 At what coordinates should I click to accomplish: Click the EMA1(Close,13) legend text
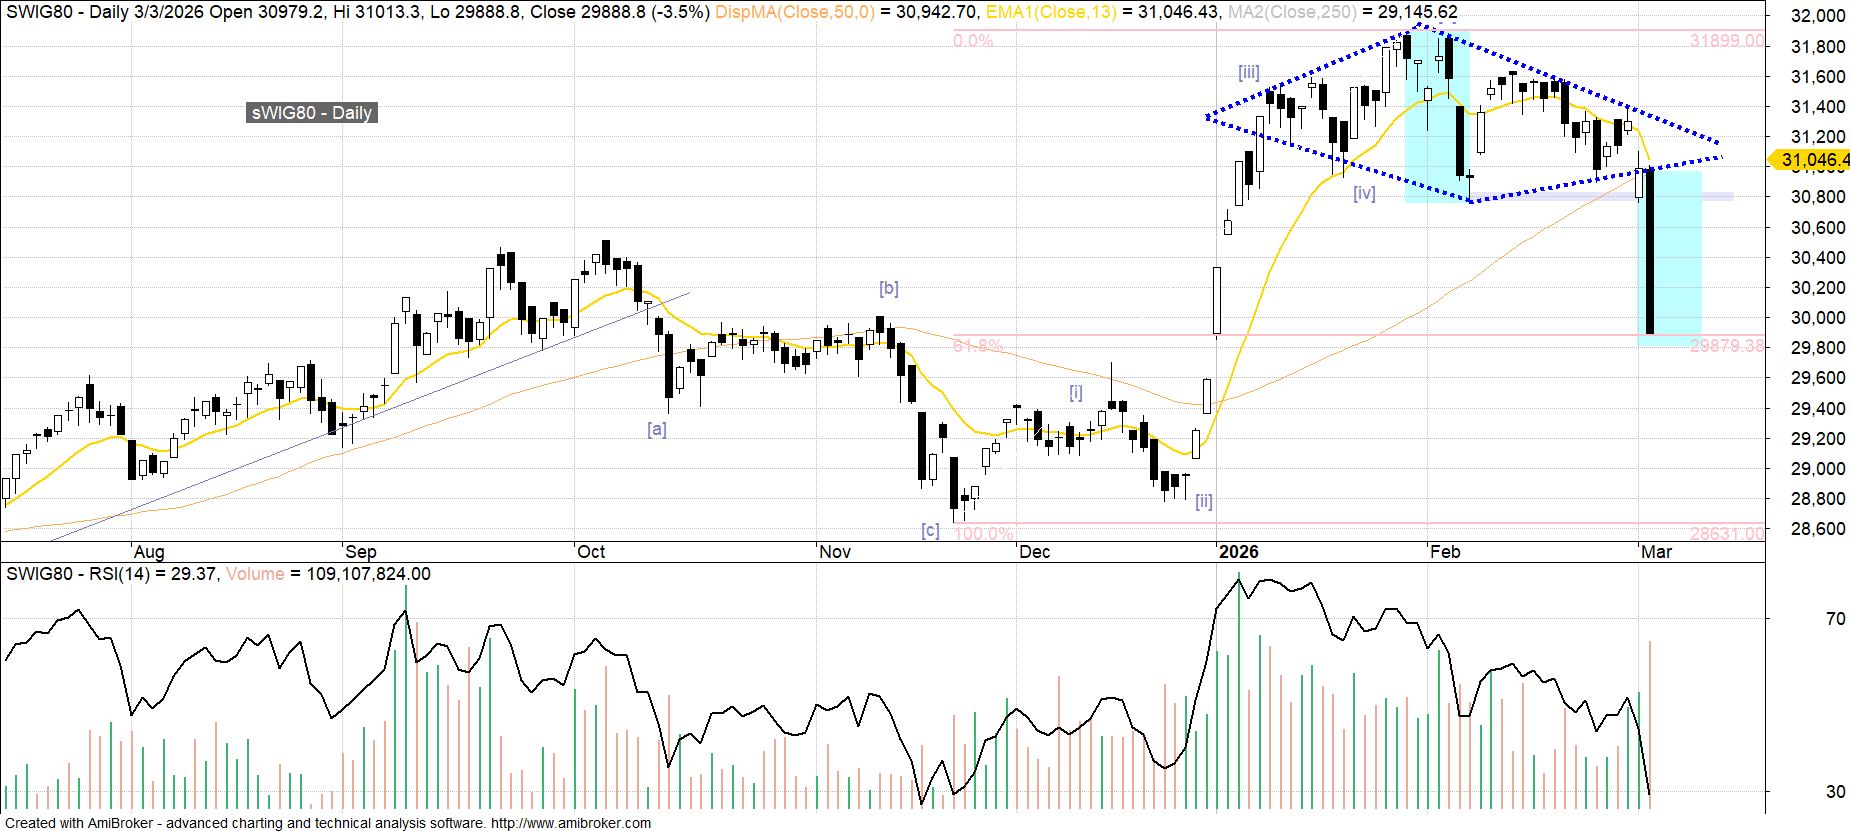pyautogui.click(x=1051, y=12)
